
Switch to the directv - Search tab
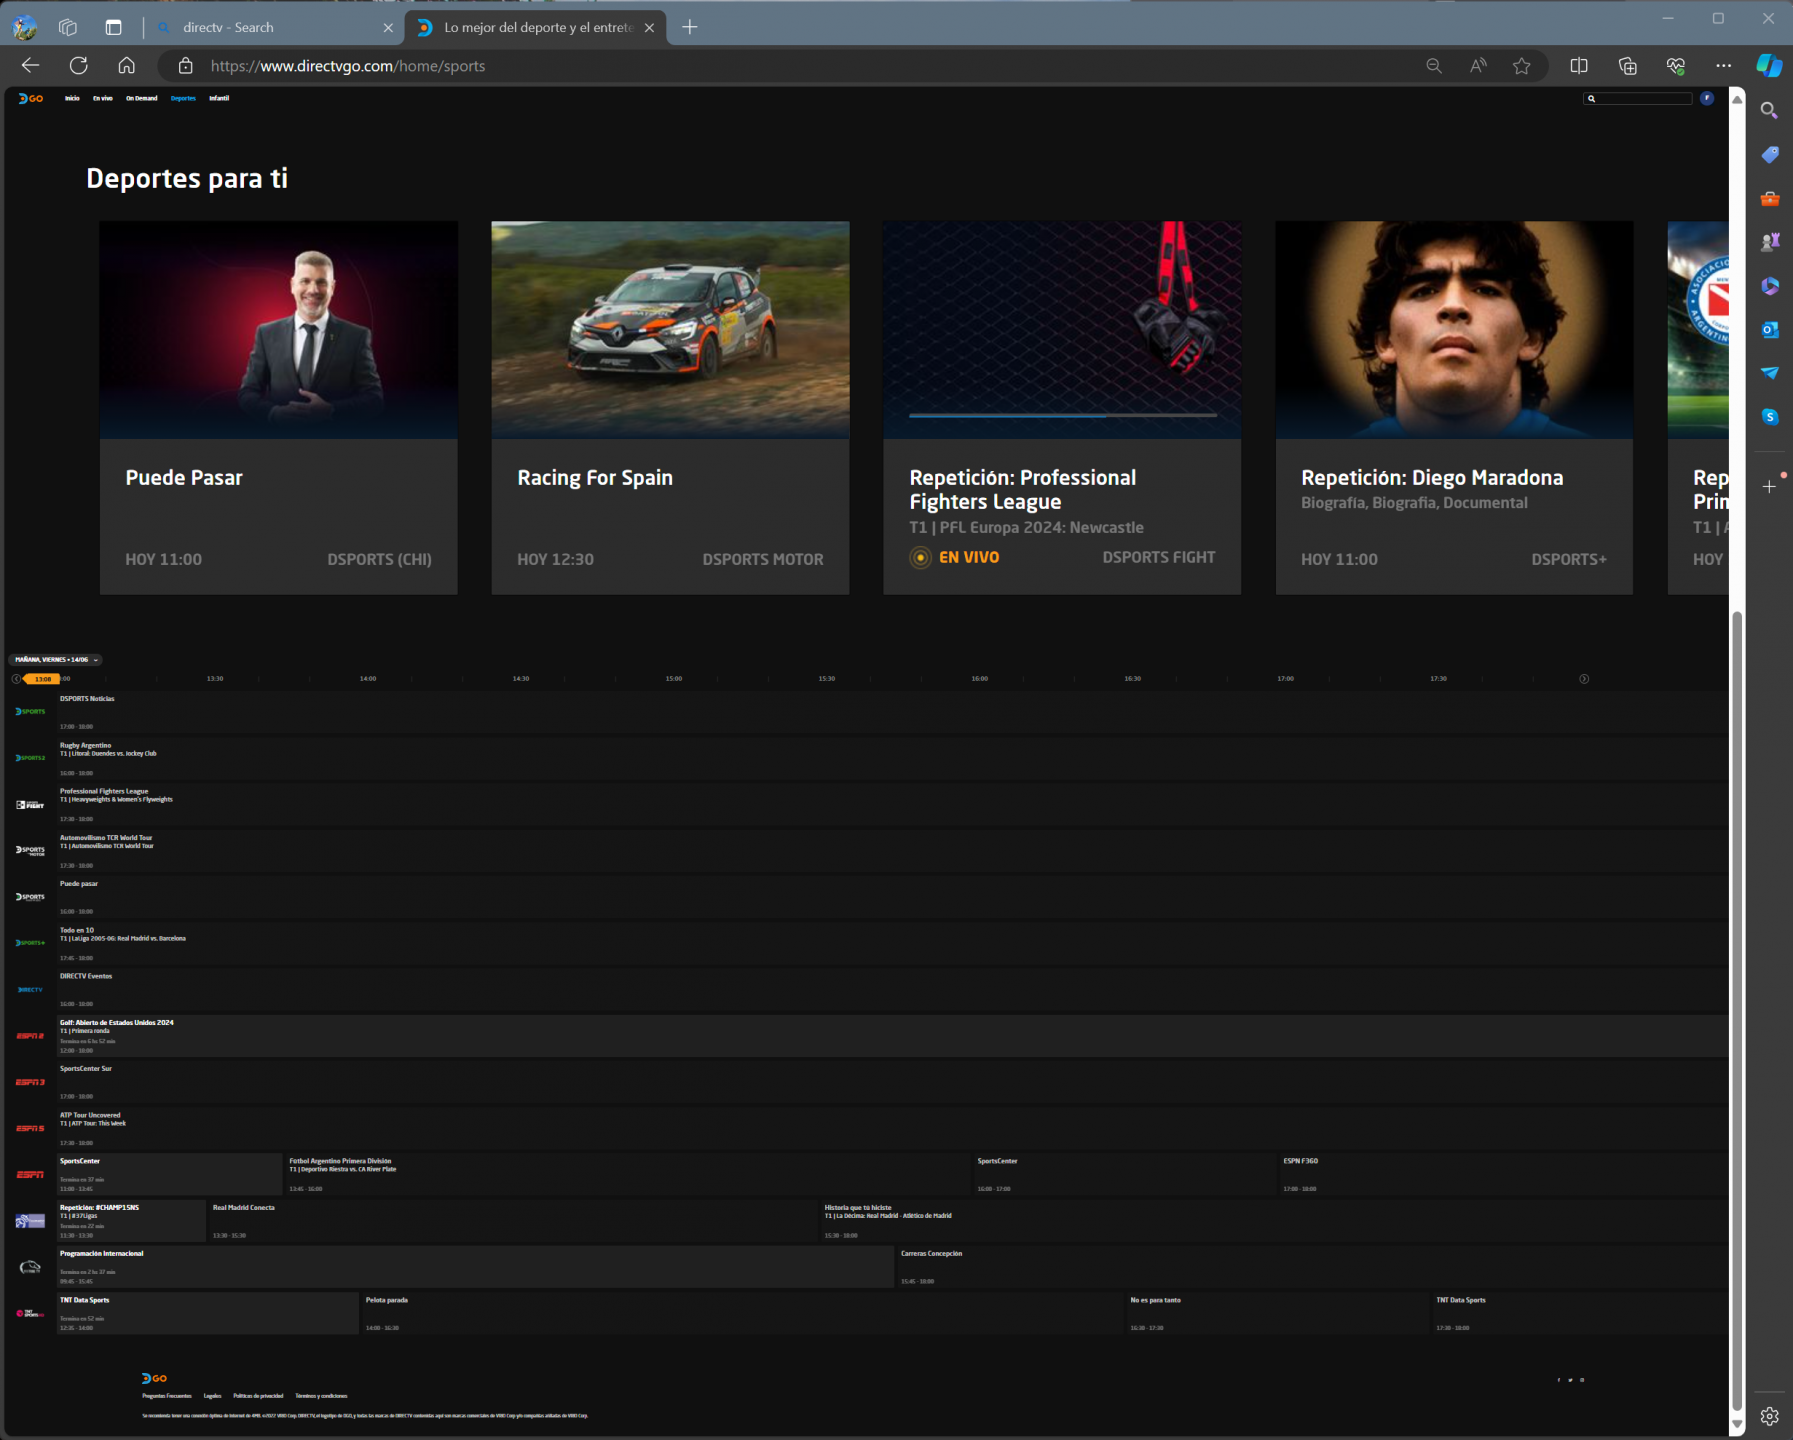(276, 28)
